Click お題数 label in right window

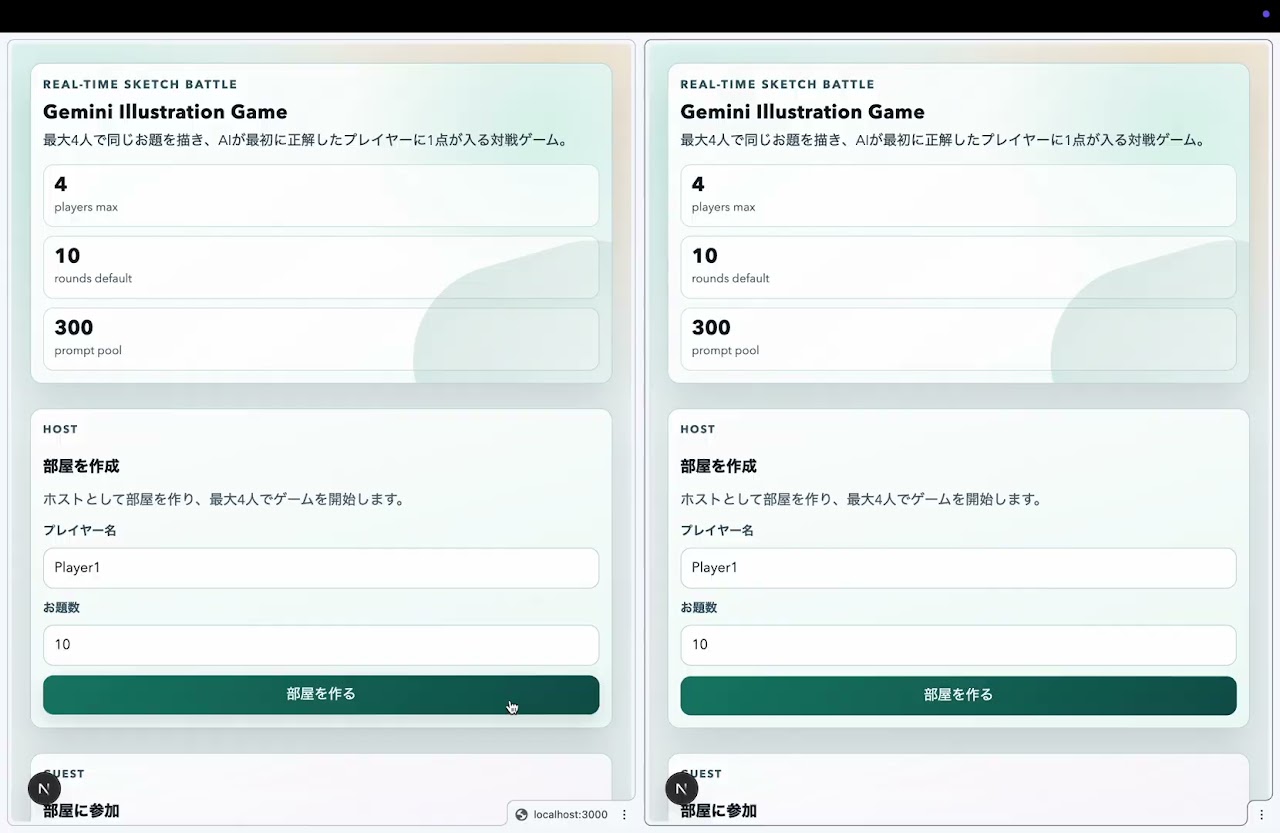[699, 607]
